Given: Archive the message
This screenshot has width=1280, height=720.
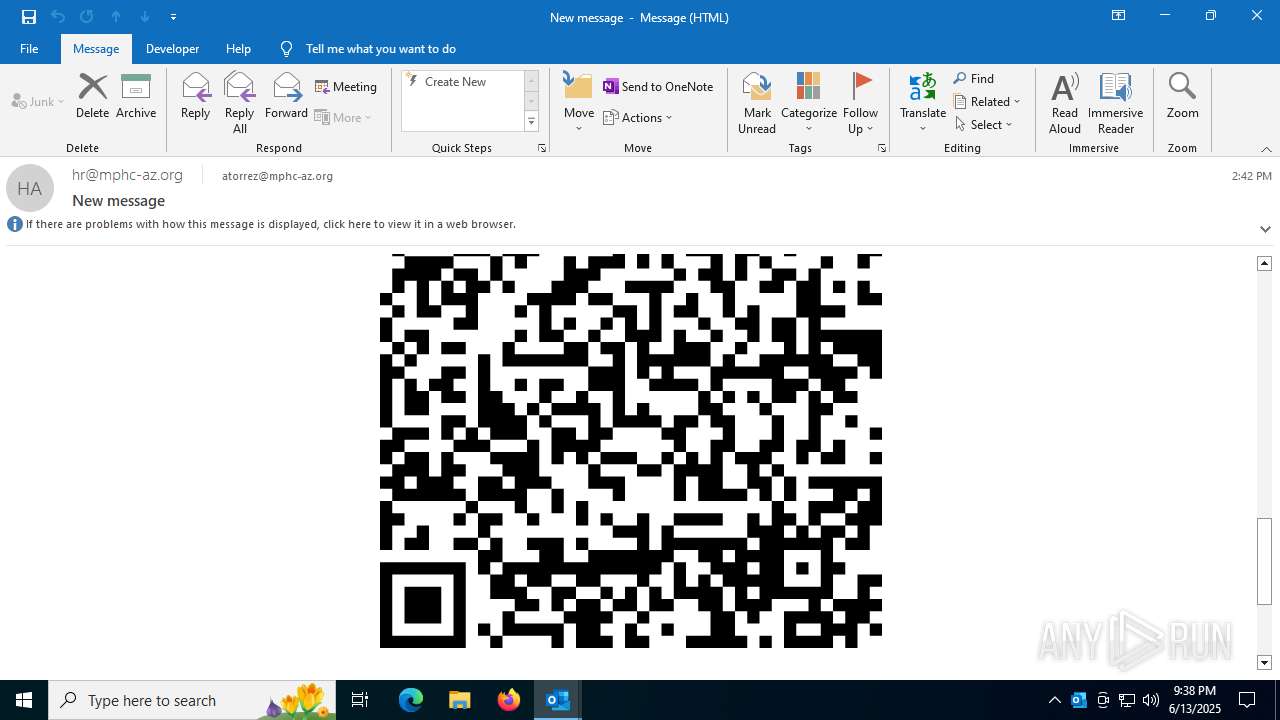Looking at the screenshot, I should coord(136,97).
